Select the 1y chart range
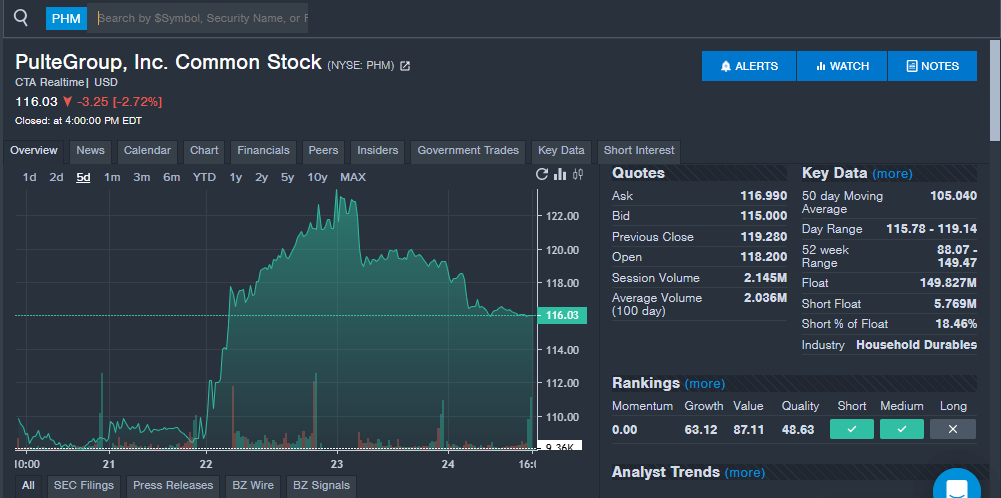This screenshot has height=498, width=1001. point(236,177)
